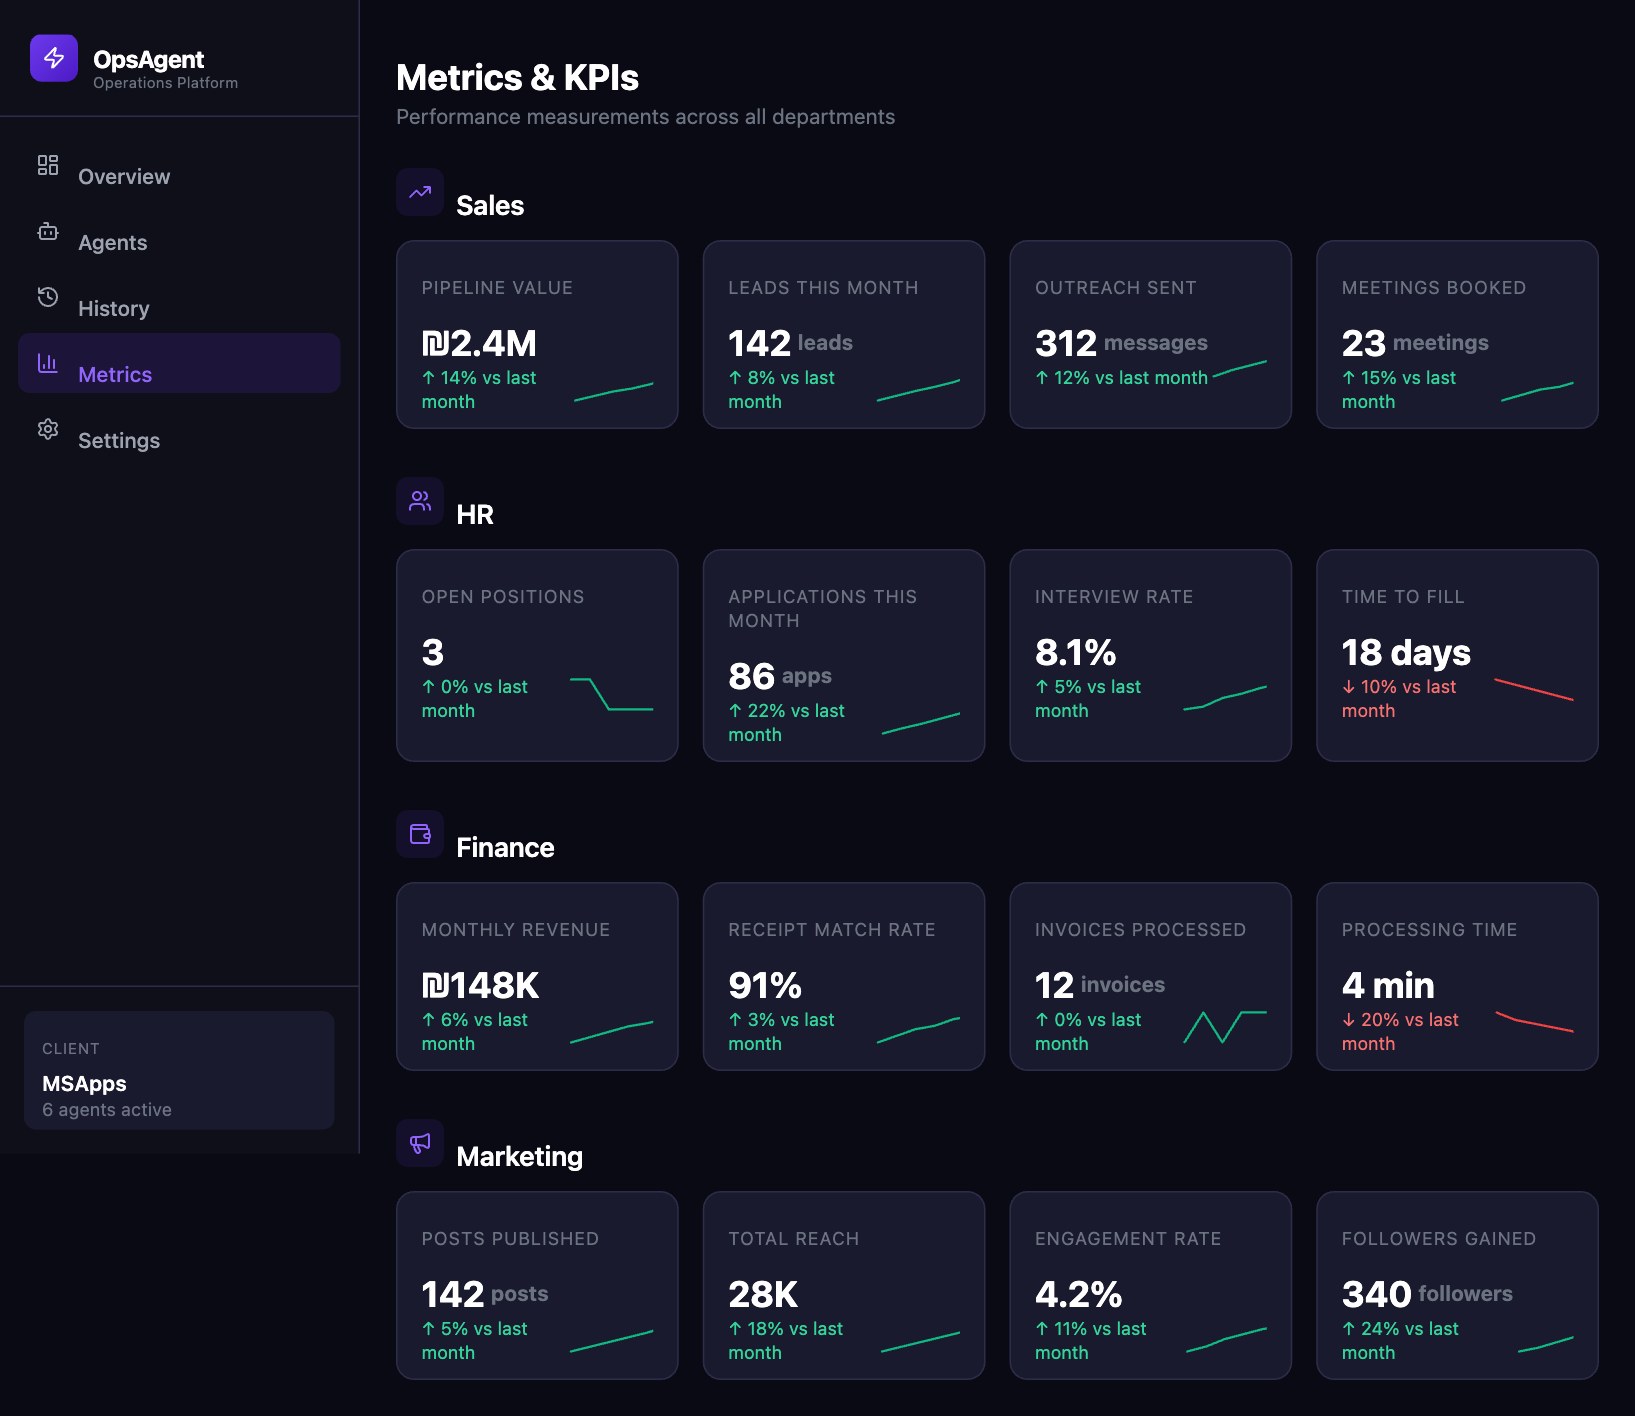
Task: Click the ₪148K monthly revenue value
Action: click(480, 985)
